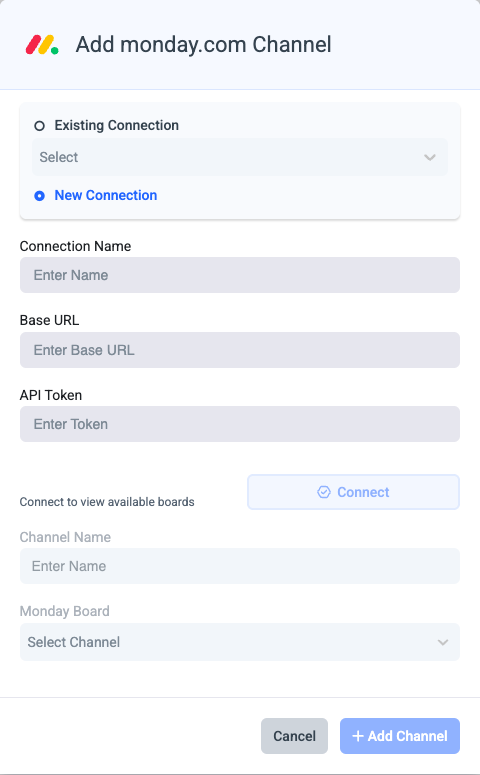Viewport: 480px width, 775px height.
Task: Click the API Token Enter Token field
Action: (x=240, y=424)
